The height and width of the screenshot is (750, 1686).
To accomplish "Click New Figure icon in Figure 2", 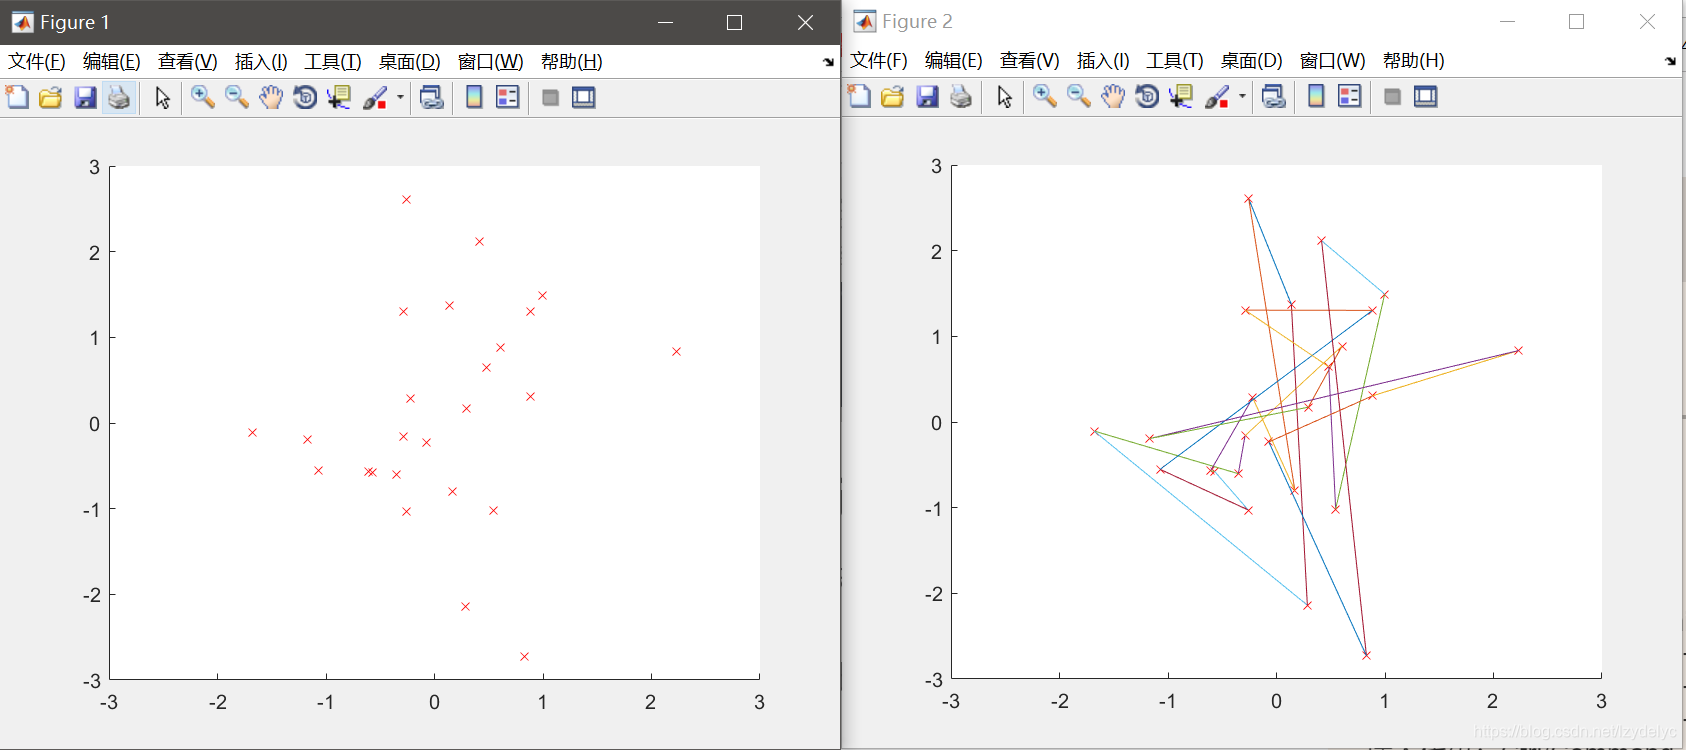I will point(859,96).
